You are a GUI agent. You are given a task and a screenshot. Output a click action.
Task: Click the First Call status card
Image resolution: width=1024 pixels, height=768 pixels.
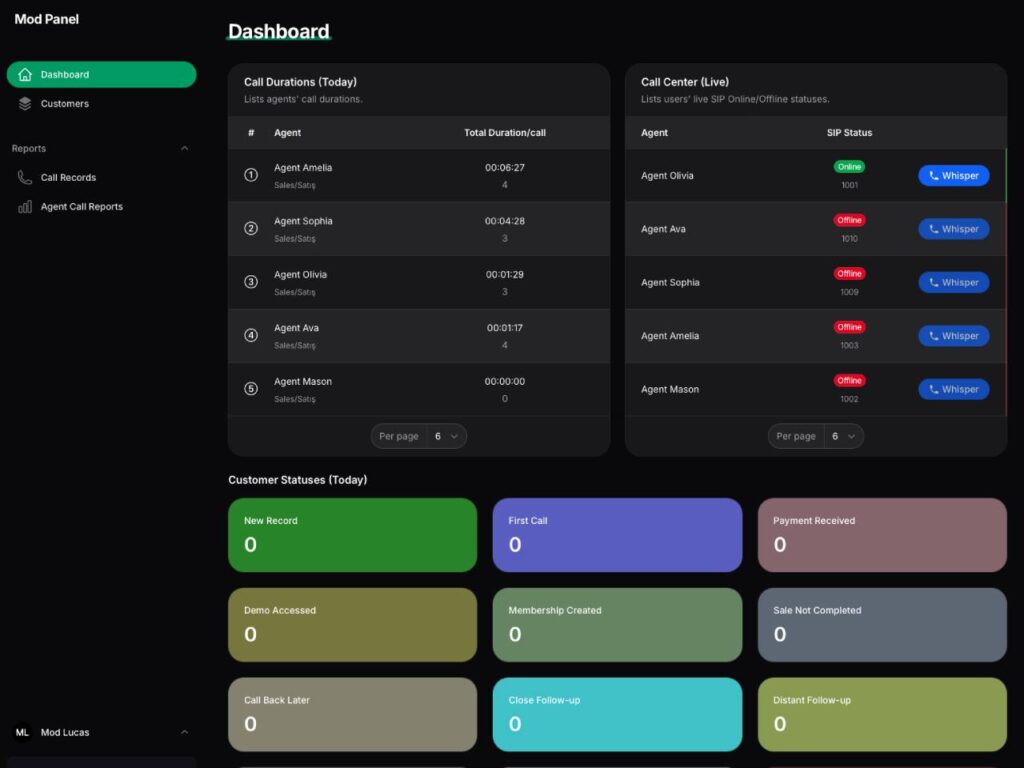[x=617, y=535]
